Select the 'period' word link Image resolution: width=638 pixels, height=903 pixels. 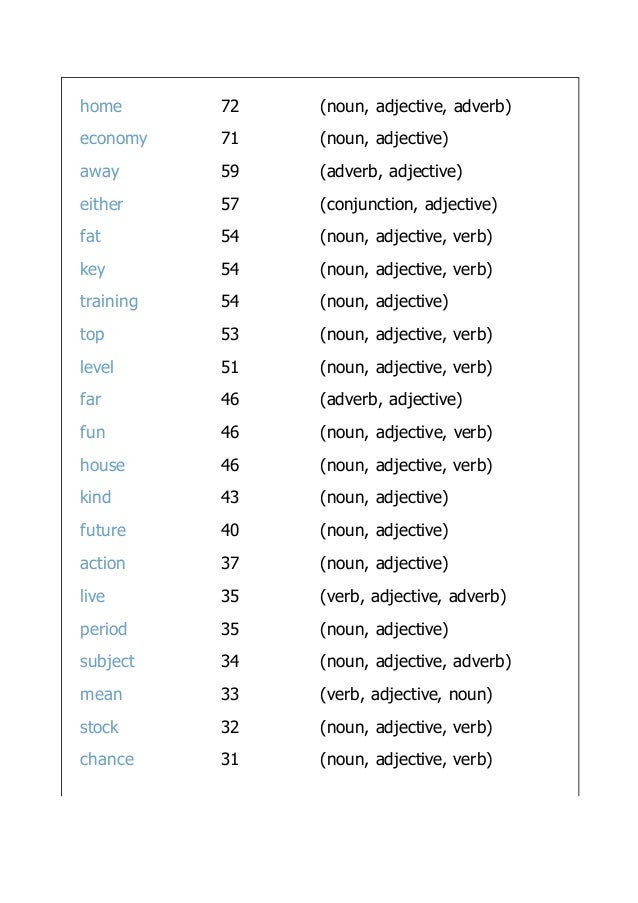point(104,629)
